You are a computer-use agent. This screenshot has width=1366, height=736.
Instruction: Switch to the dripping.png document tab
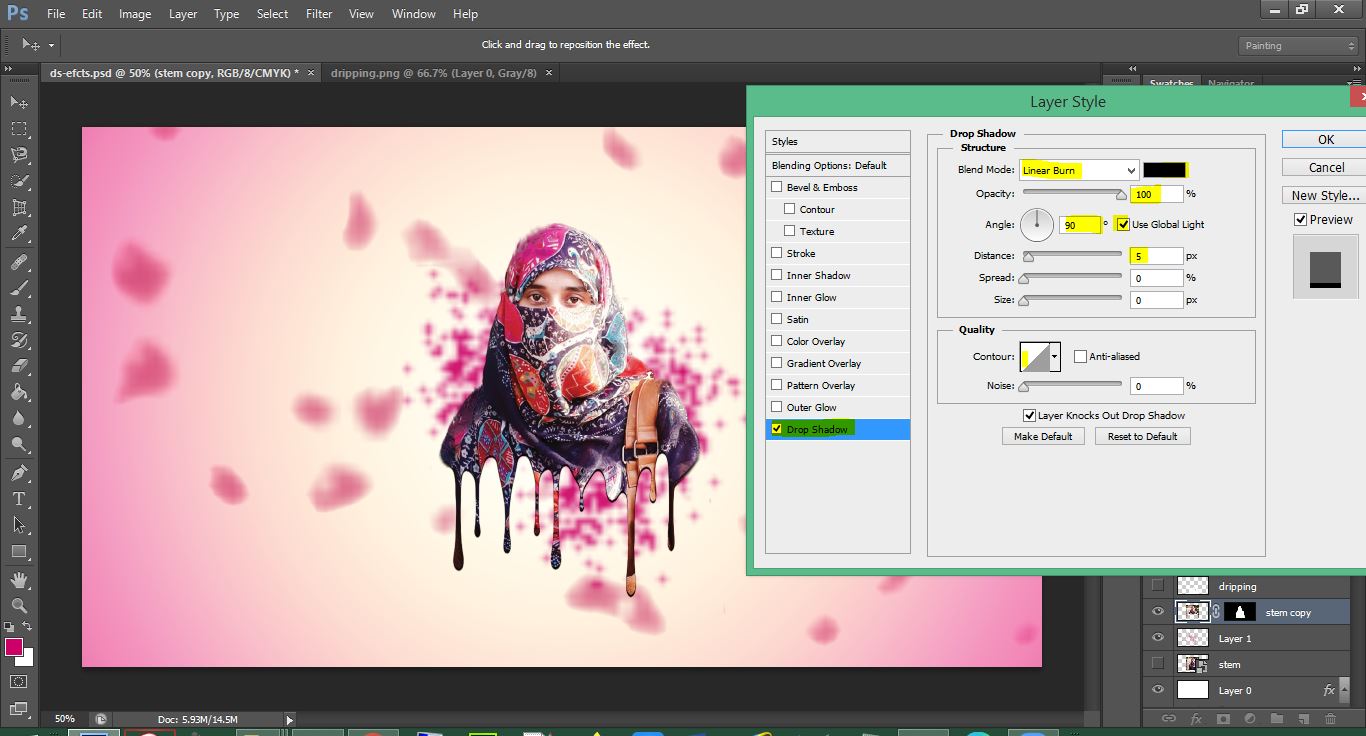pos(433,73)
